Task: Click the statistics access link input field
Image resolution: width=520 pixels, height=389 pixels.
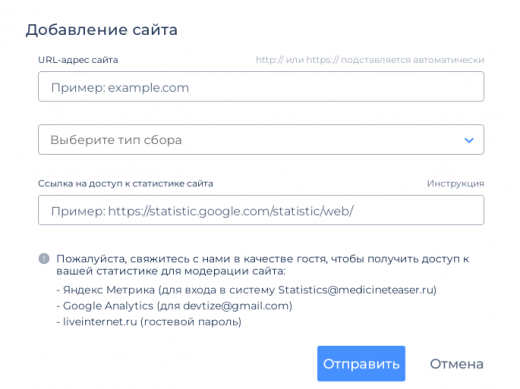Action: [x=261, y=210]
